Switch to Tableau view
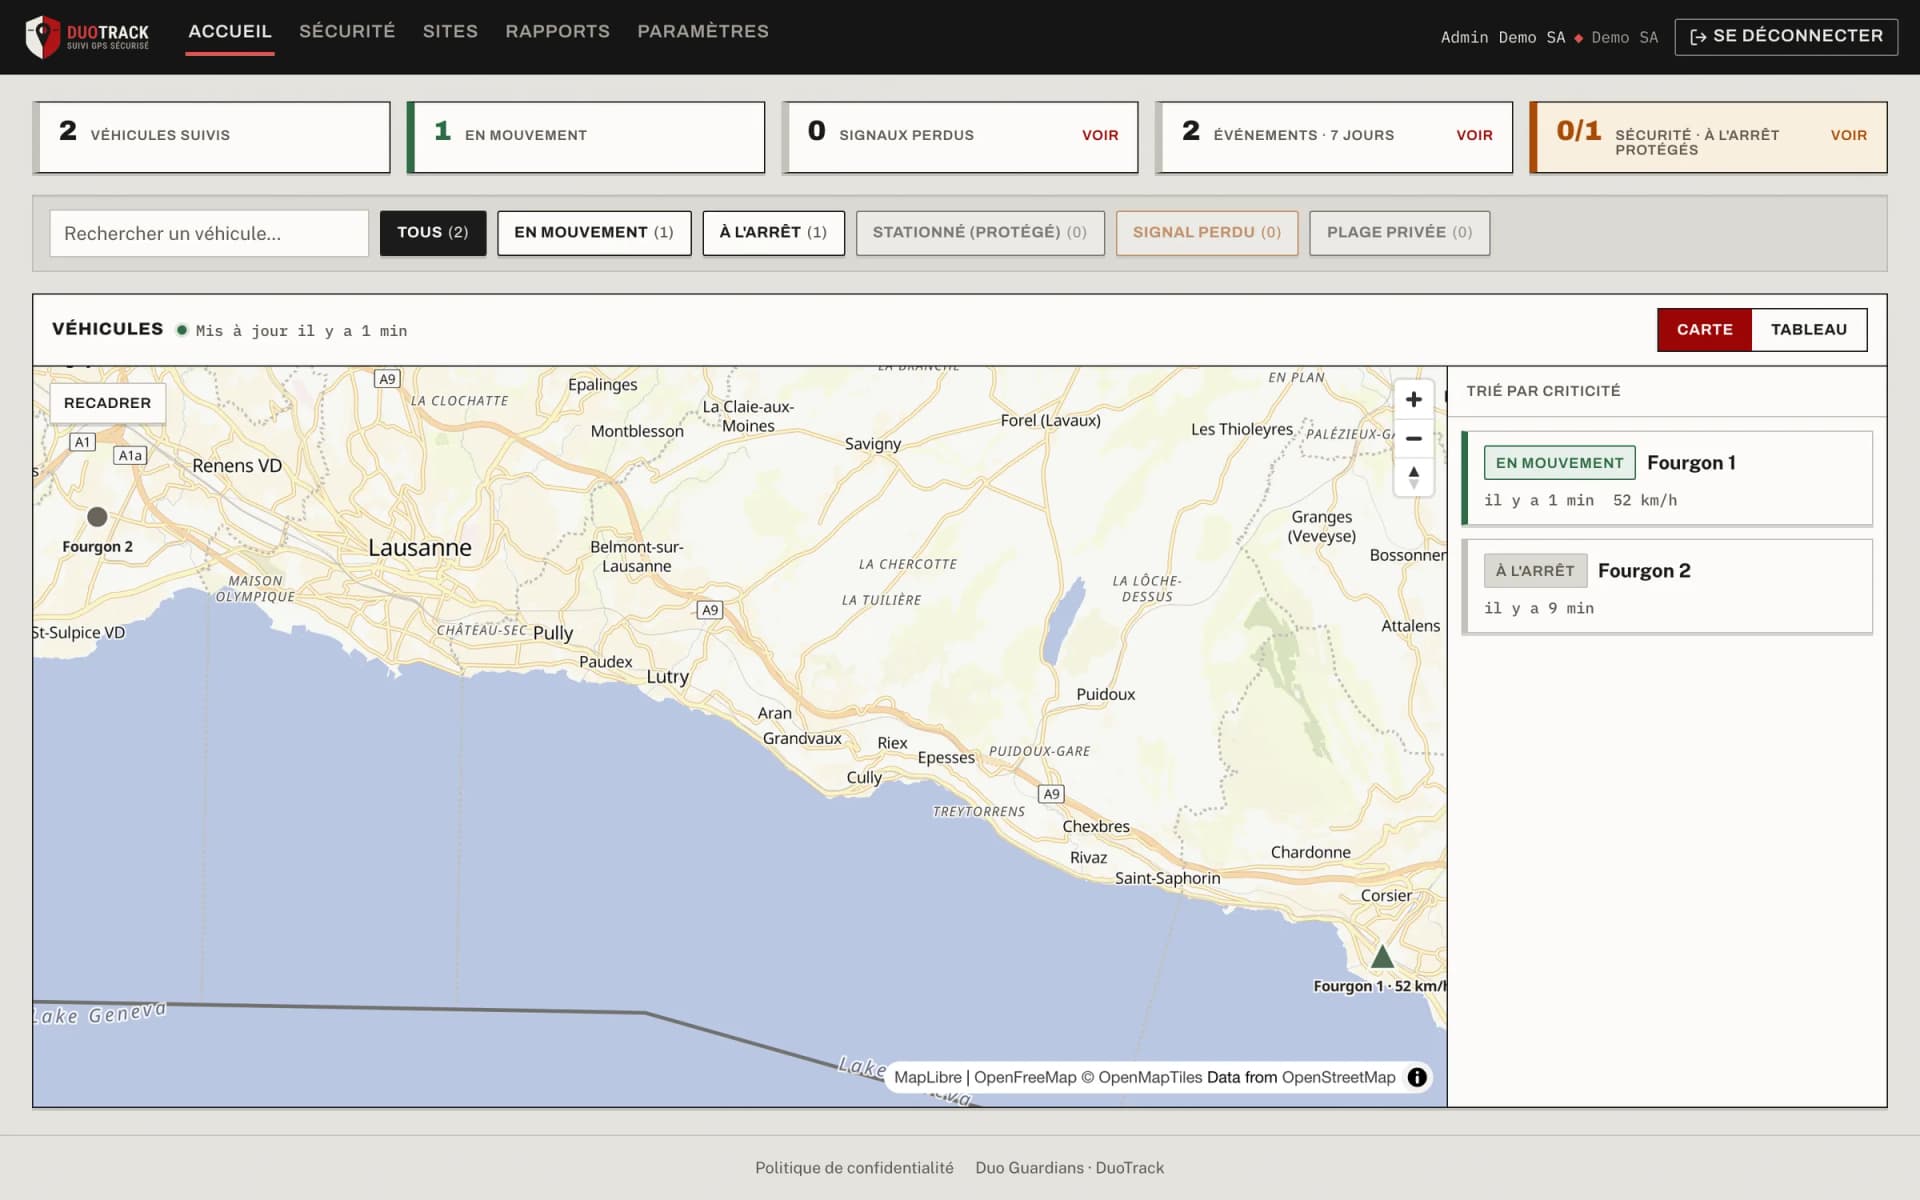Screen dimensions: 1920x1200 pos(1809,330)
